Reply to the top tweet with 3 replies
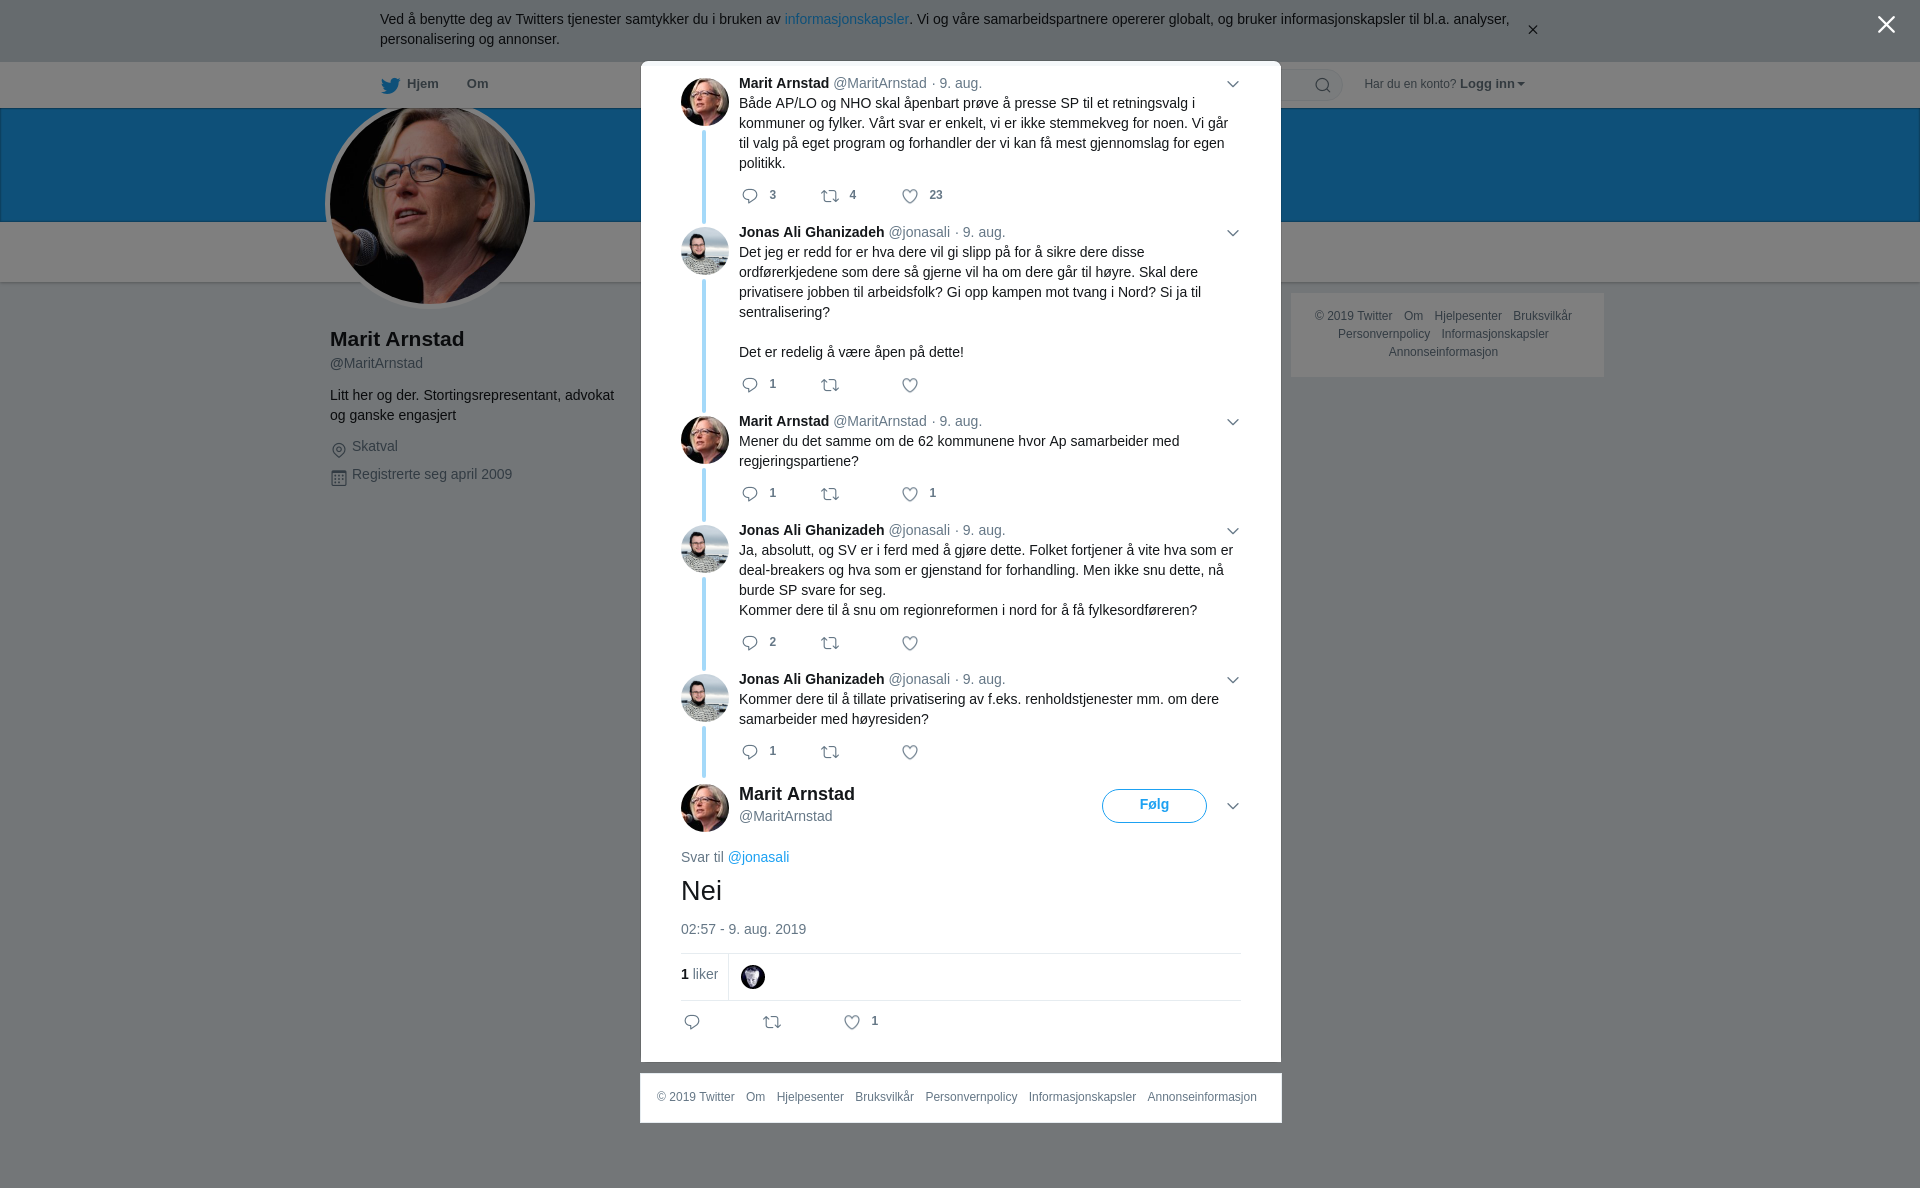This screenshot has width=1920, height=1188. (x=750, y=196)
